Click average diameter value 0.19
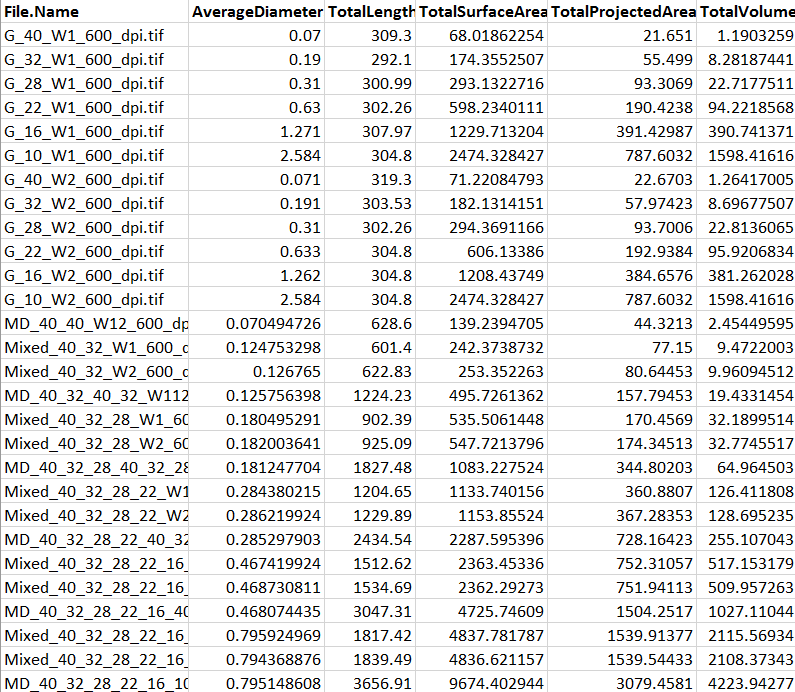 click(x=257, y=59)
